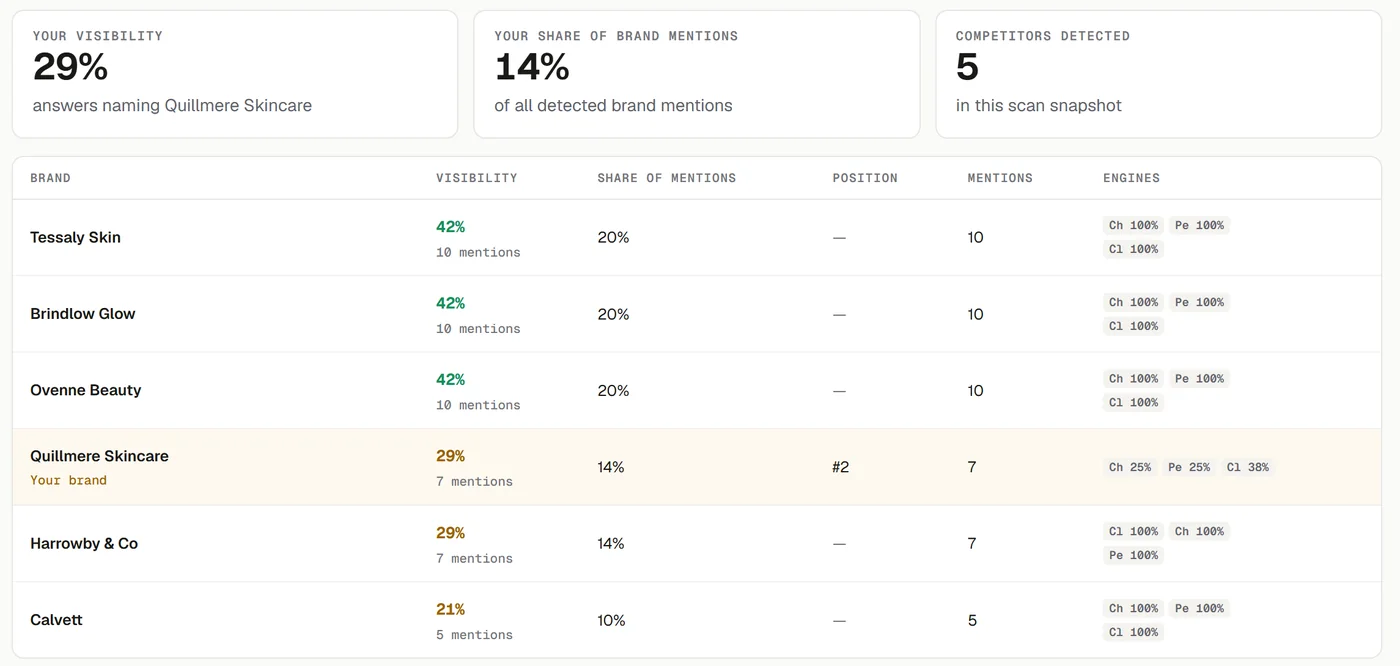This screenshot has width=1400, height=666.
Task: Click the YOUR VISIBILITY summary card heading
Action: (98, 36)
